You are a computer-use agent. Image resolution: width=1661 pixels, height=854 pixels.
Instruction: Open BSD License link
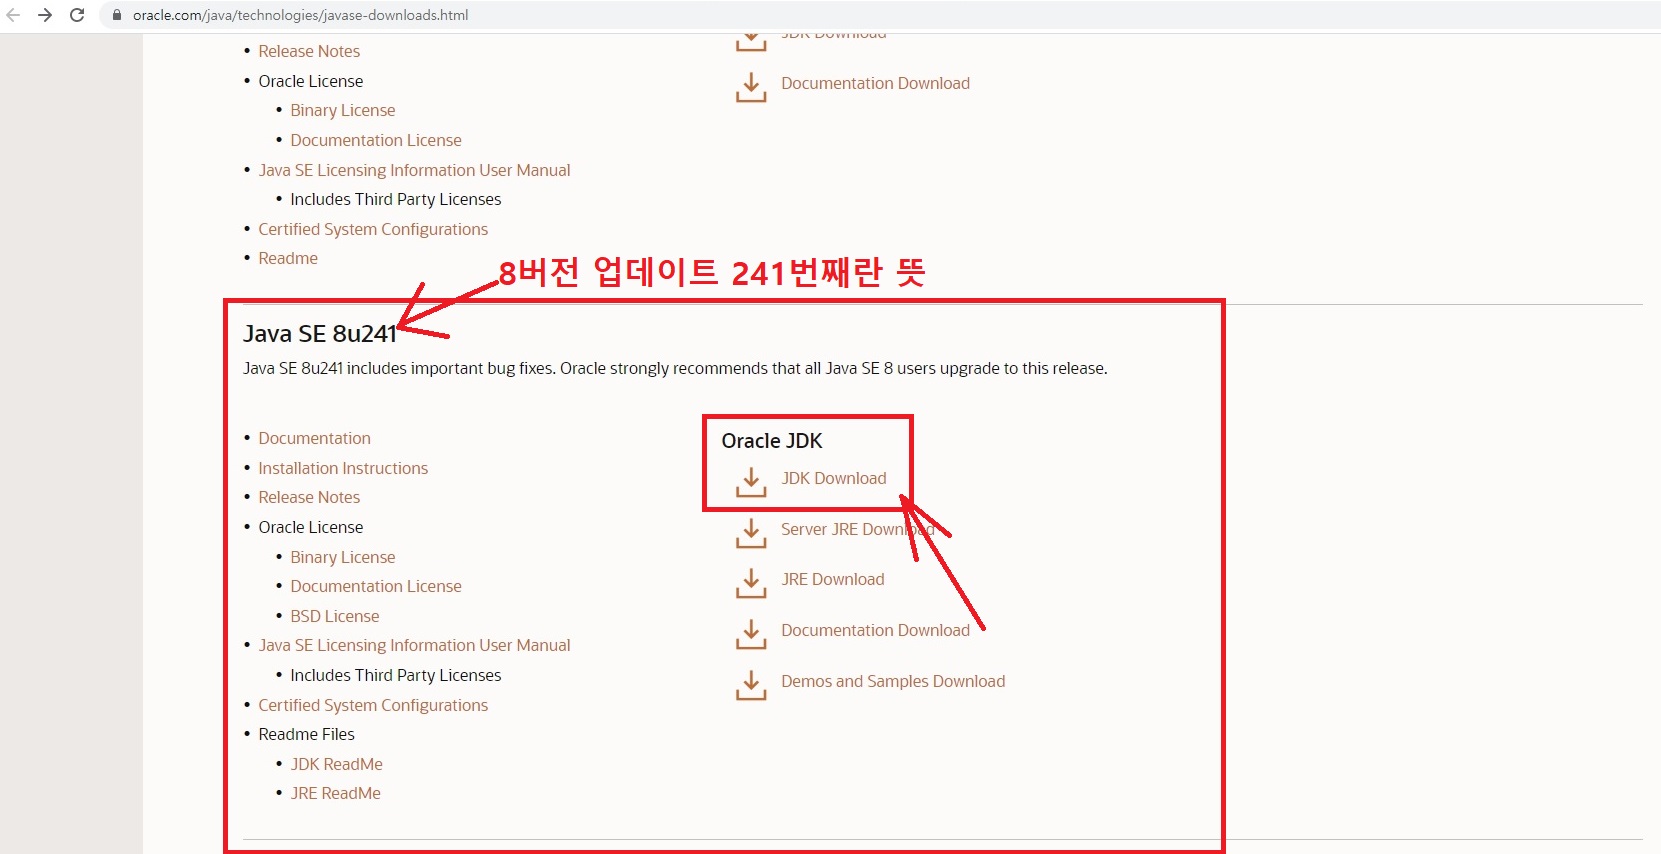335,616
